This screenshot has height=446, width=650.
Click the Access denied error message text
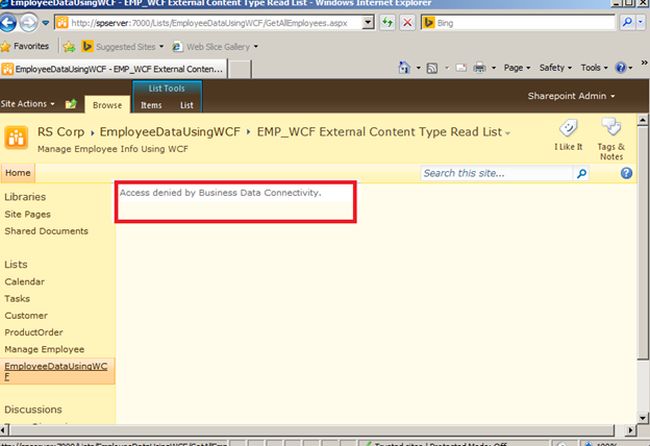(221, 193)
